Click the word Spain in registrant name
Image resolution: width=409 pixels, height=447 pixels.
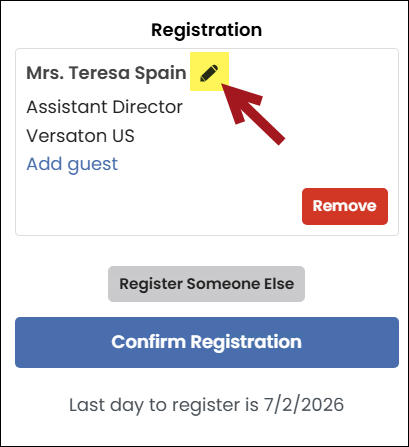pos(160,74)
